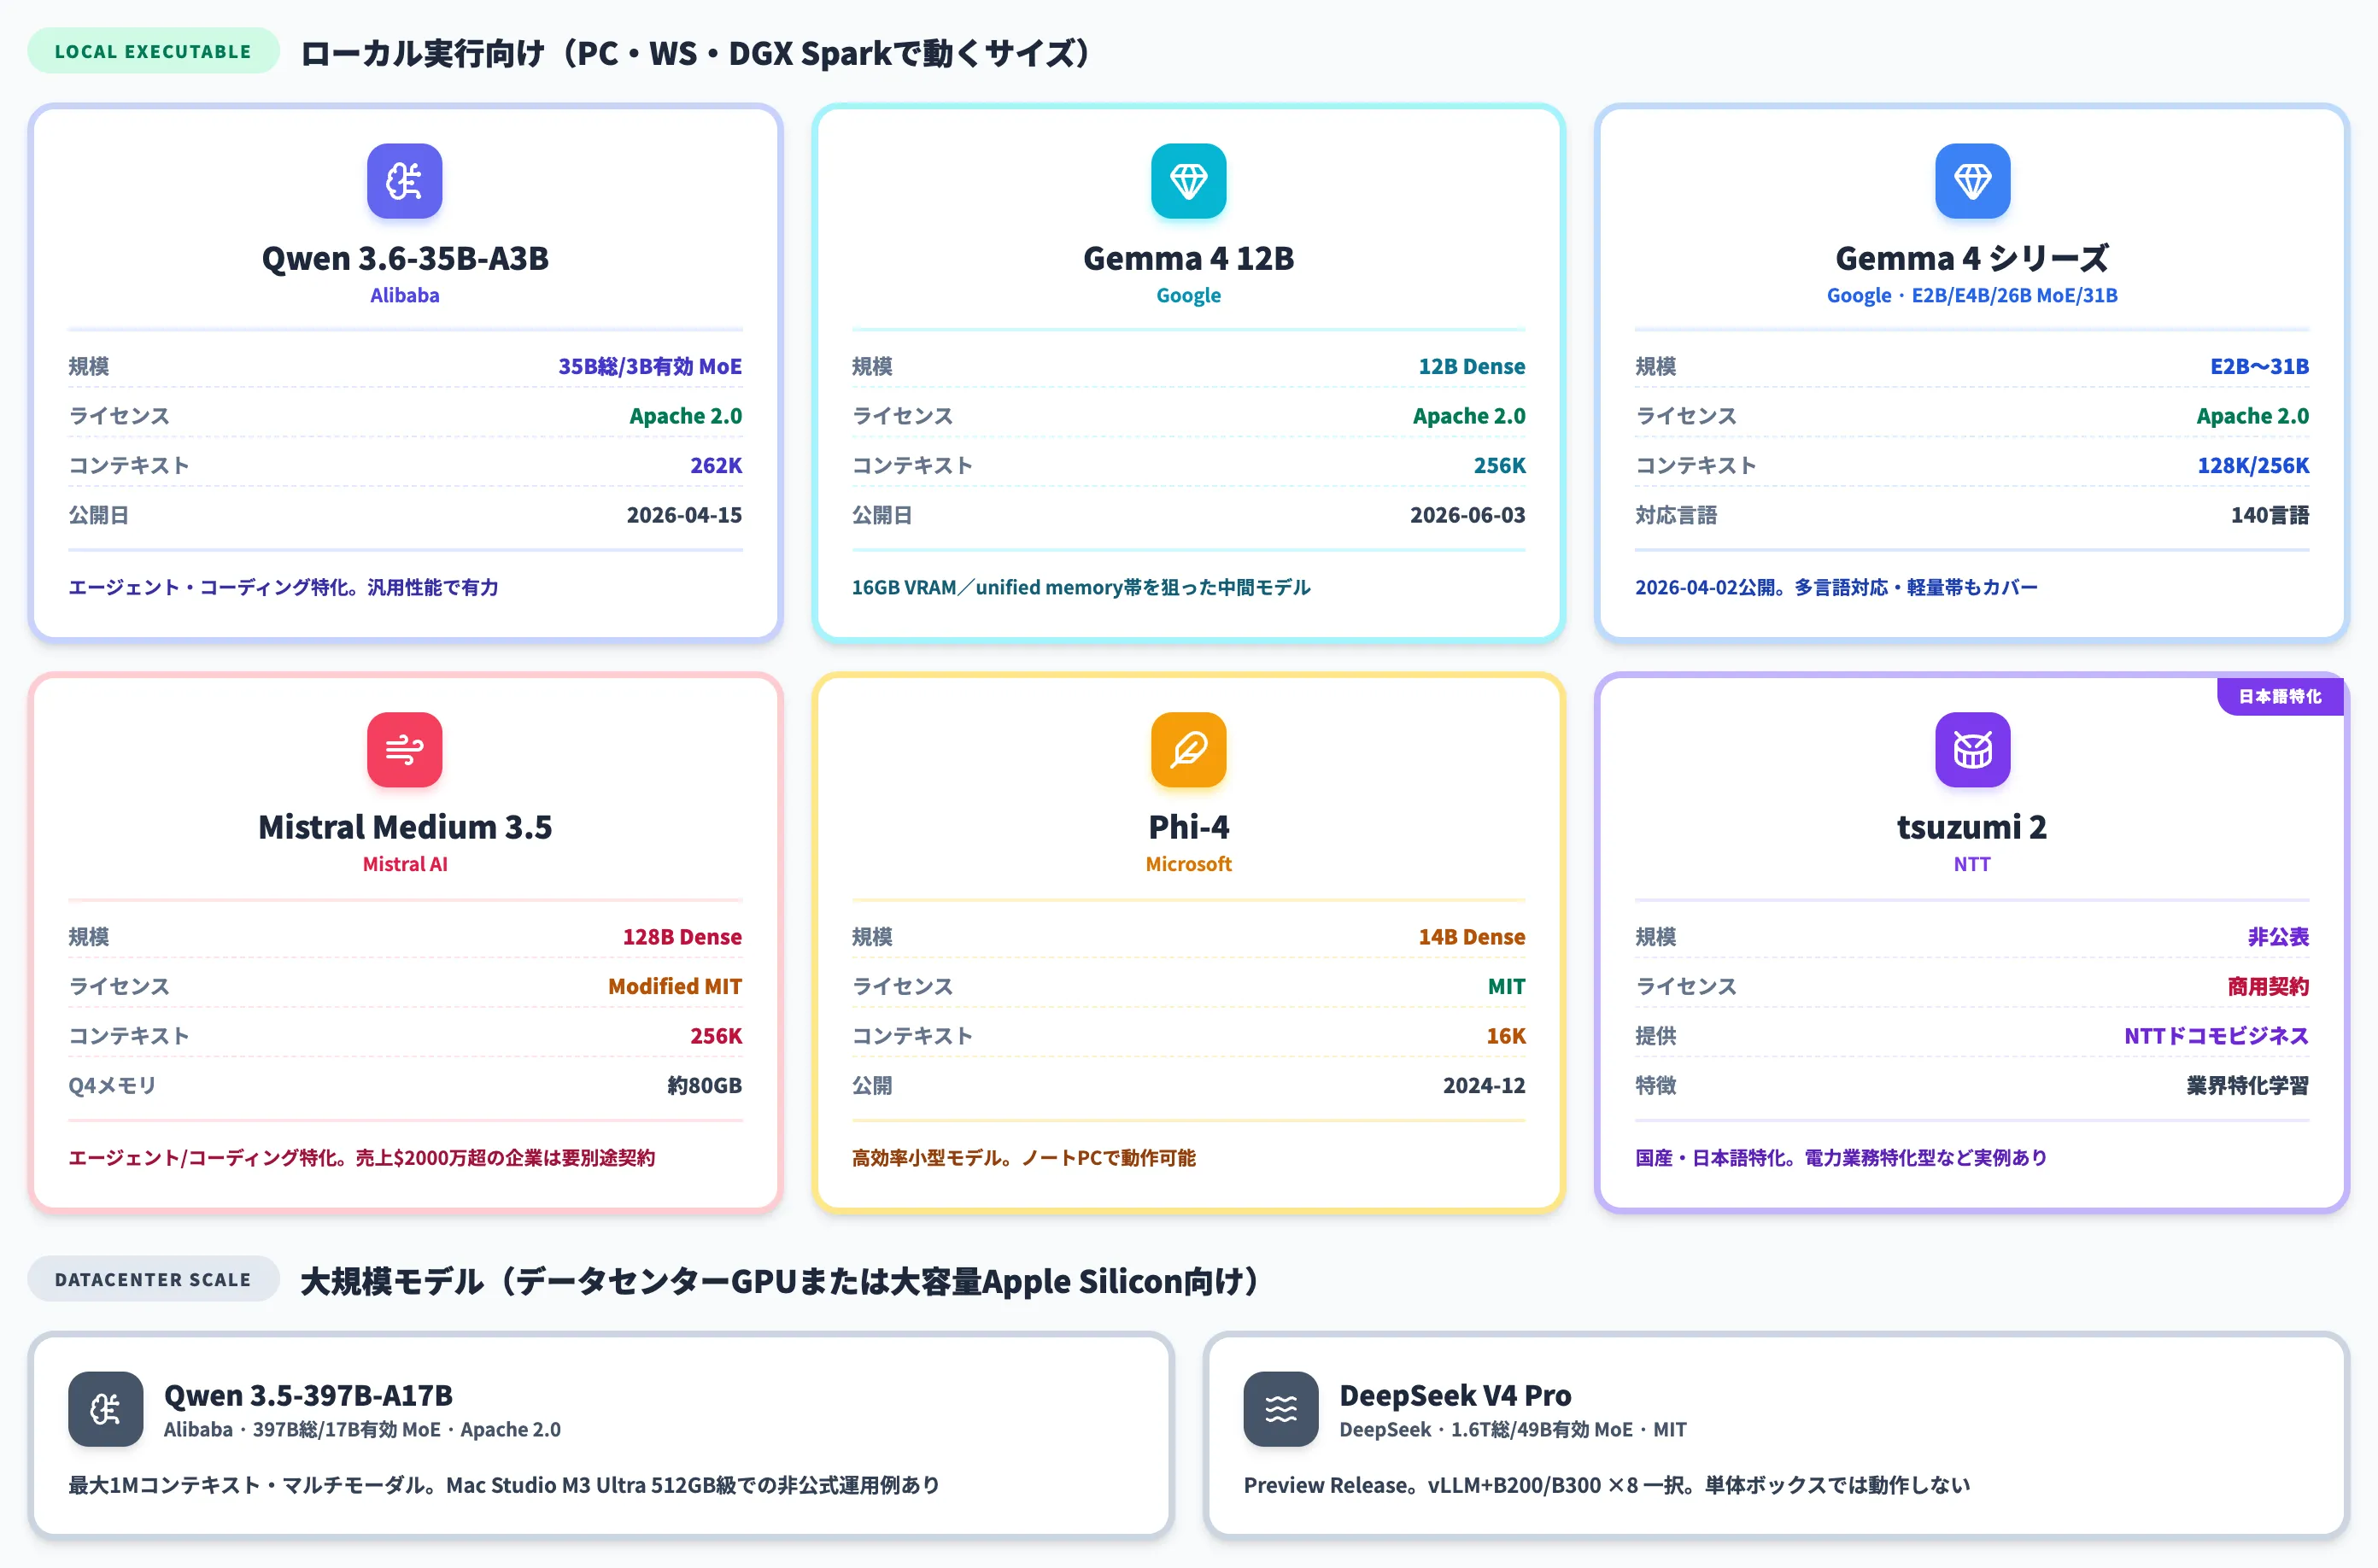Click the 最大1Mコンテキスト description
Screen dimensions: 2378x1568
click(x=504, y=1485)
